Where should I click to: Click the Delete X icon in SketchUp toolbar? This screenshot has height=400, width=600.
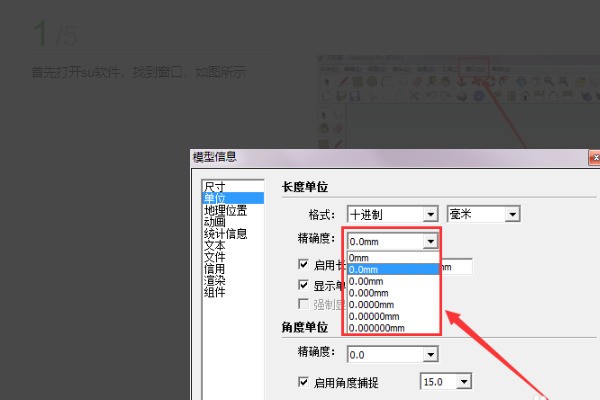coord(414,96)
